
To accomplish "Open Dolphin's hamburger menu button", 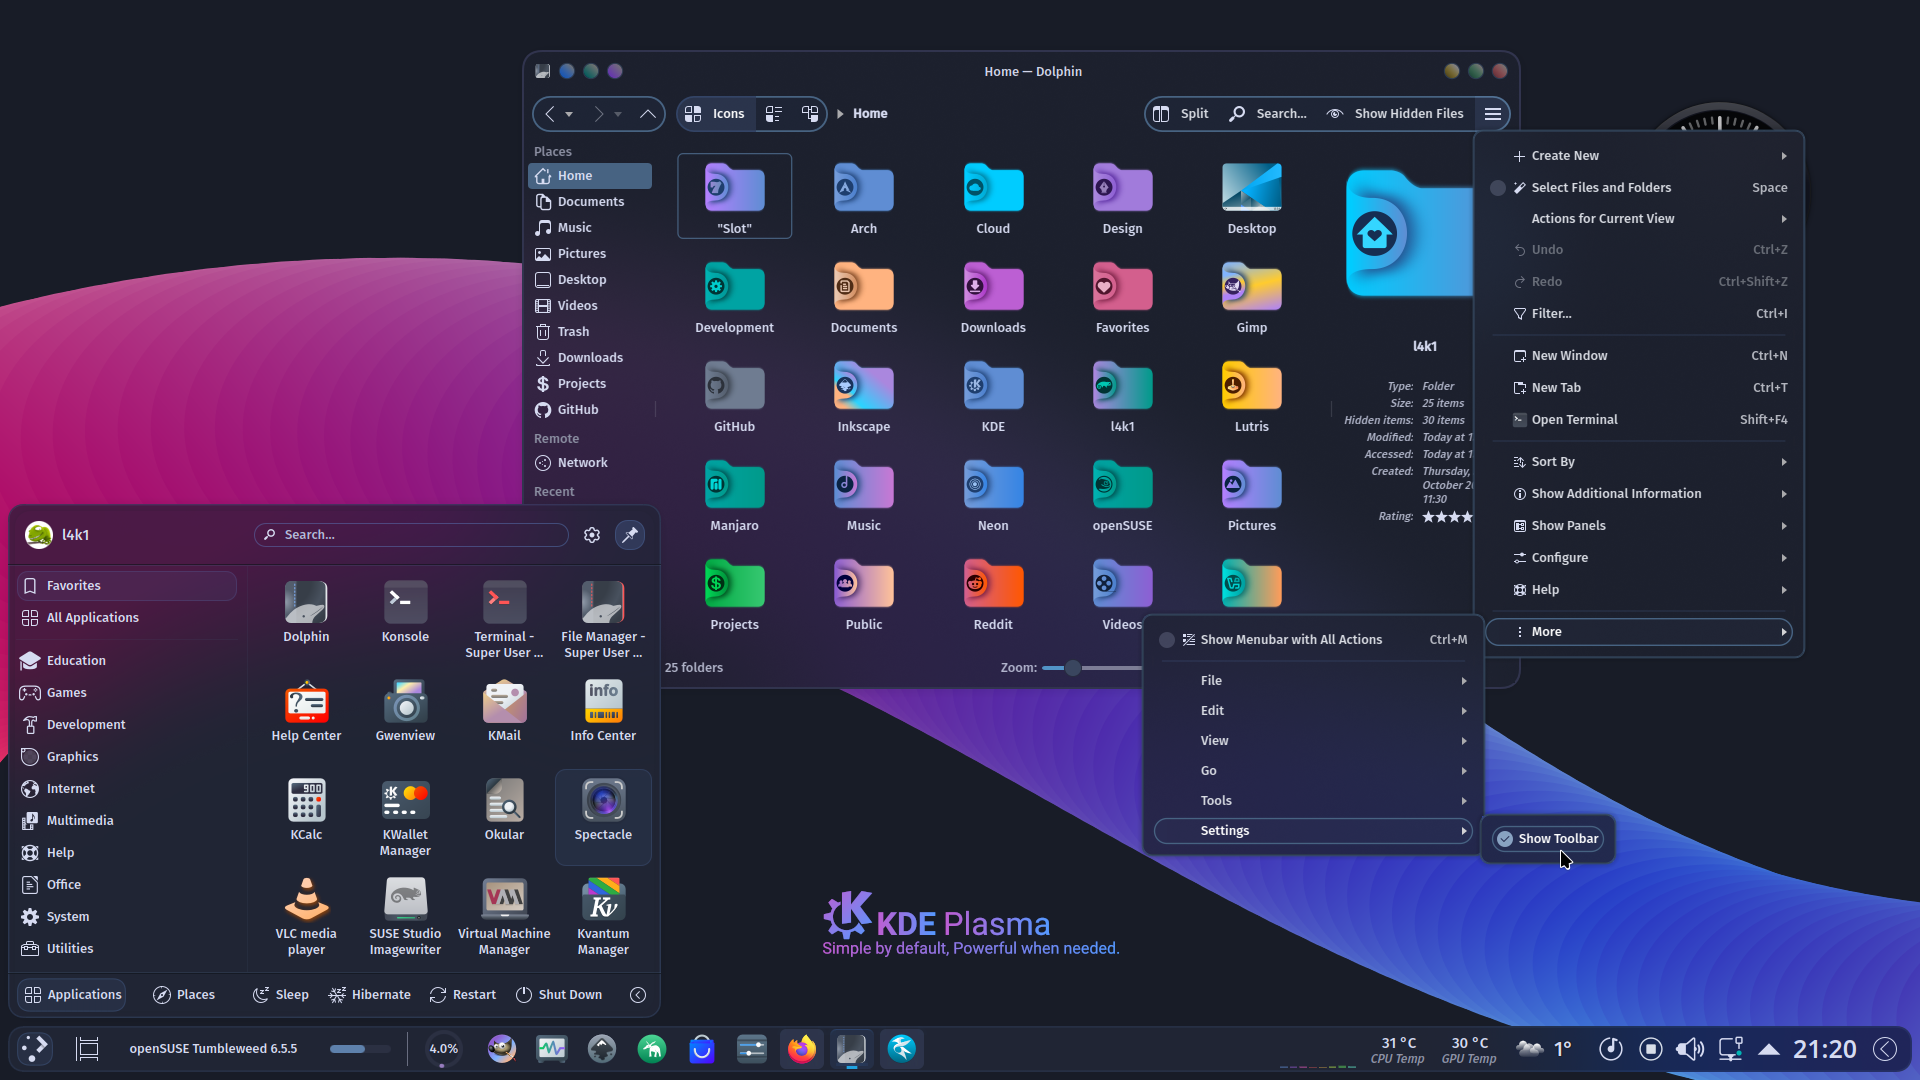I will (x=1493, y=114).
